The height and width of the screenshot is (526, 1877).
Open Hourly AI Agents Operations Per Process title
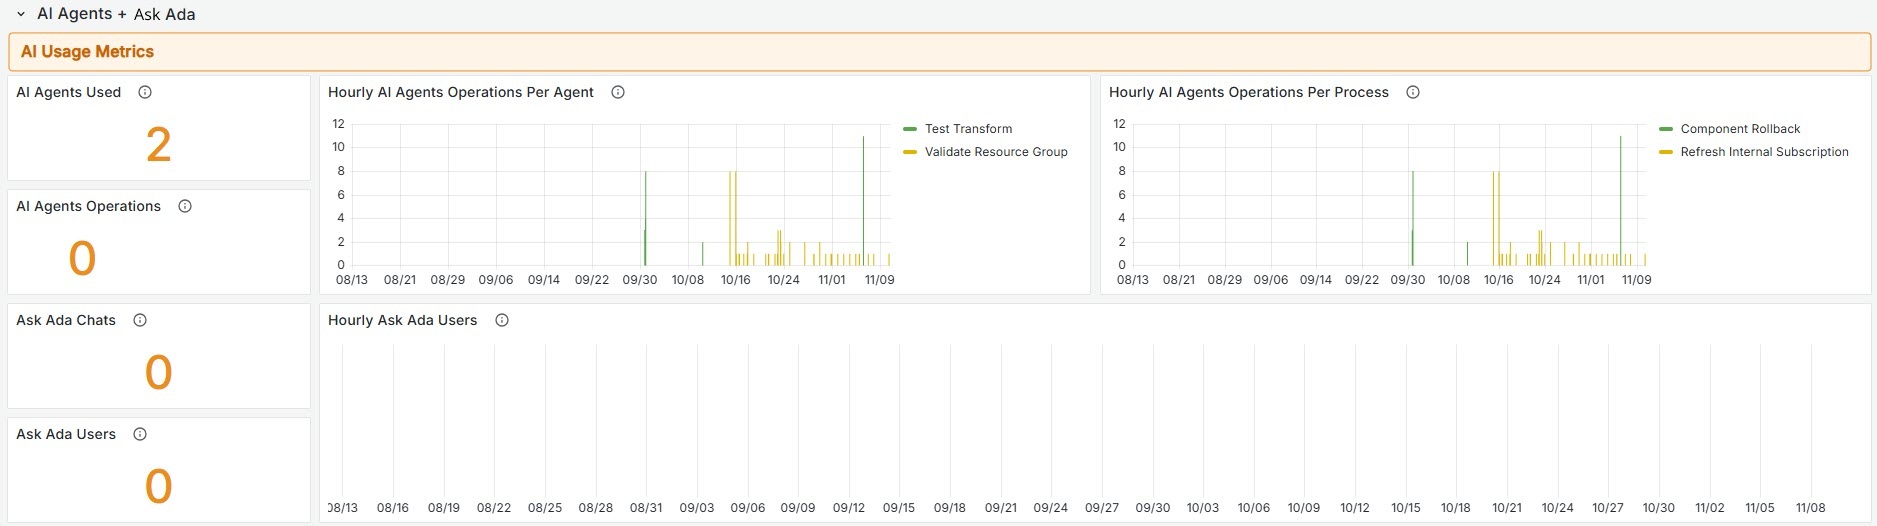pyautogui.click(x=1249, y=92)
